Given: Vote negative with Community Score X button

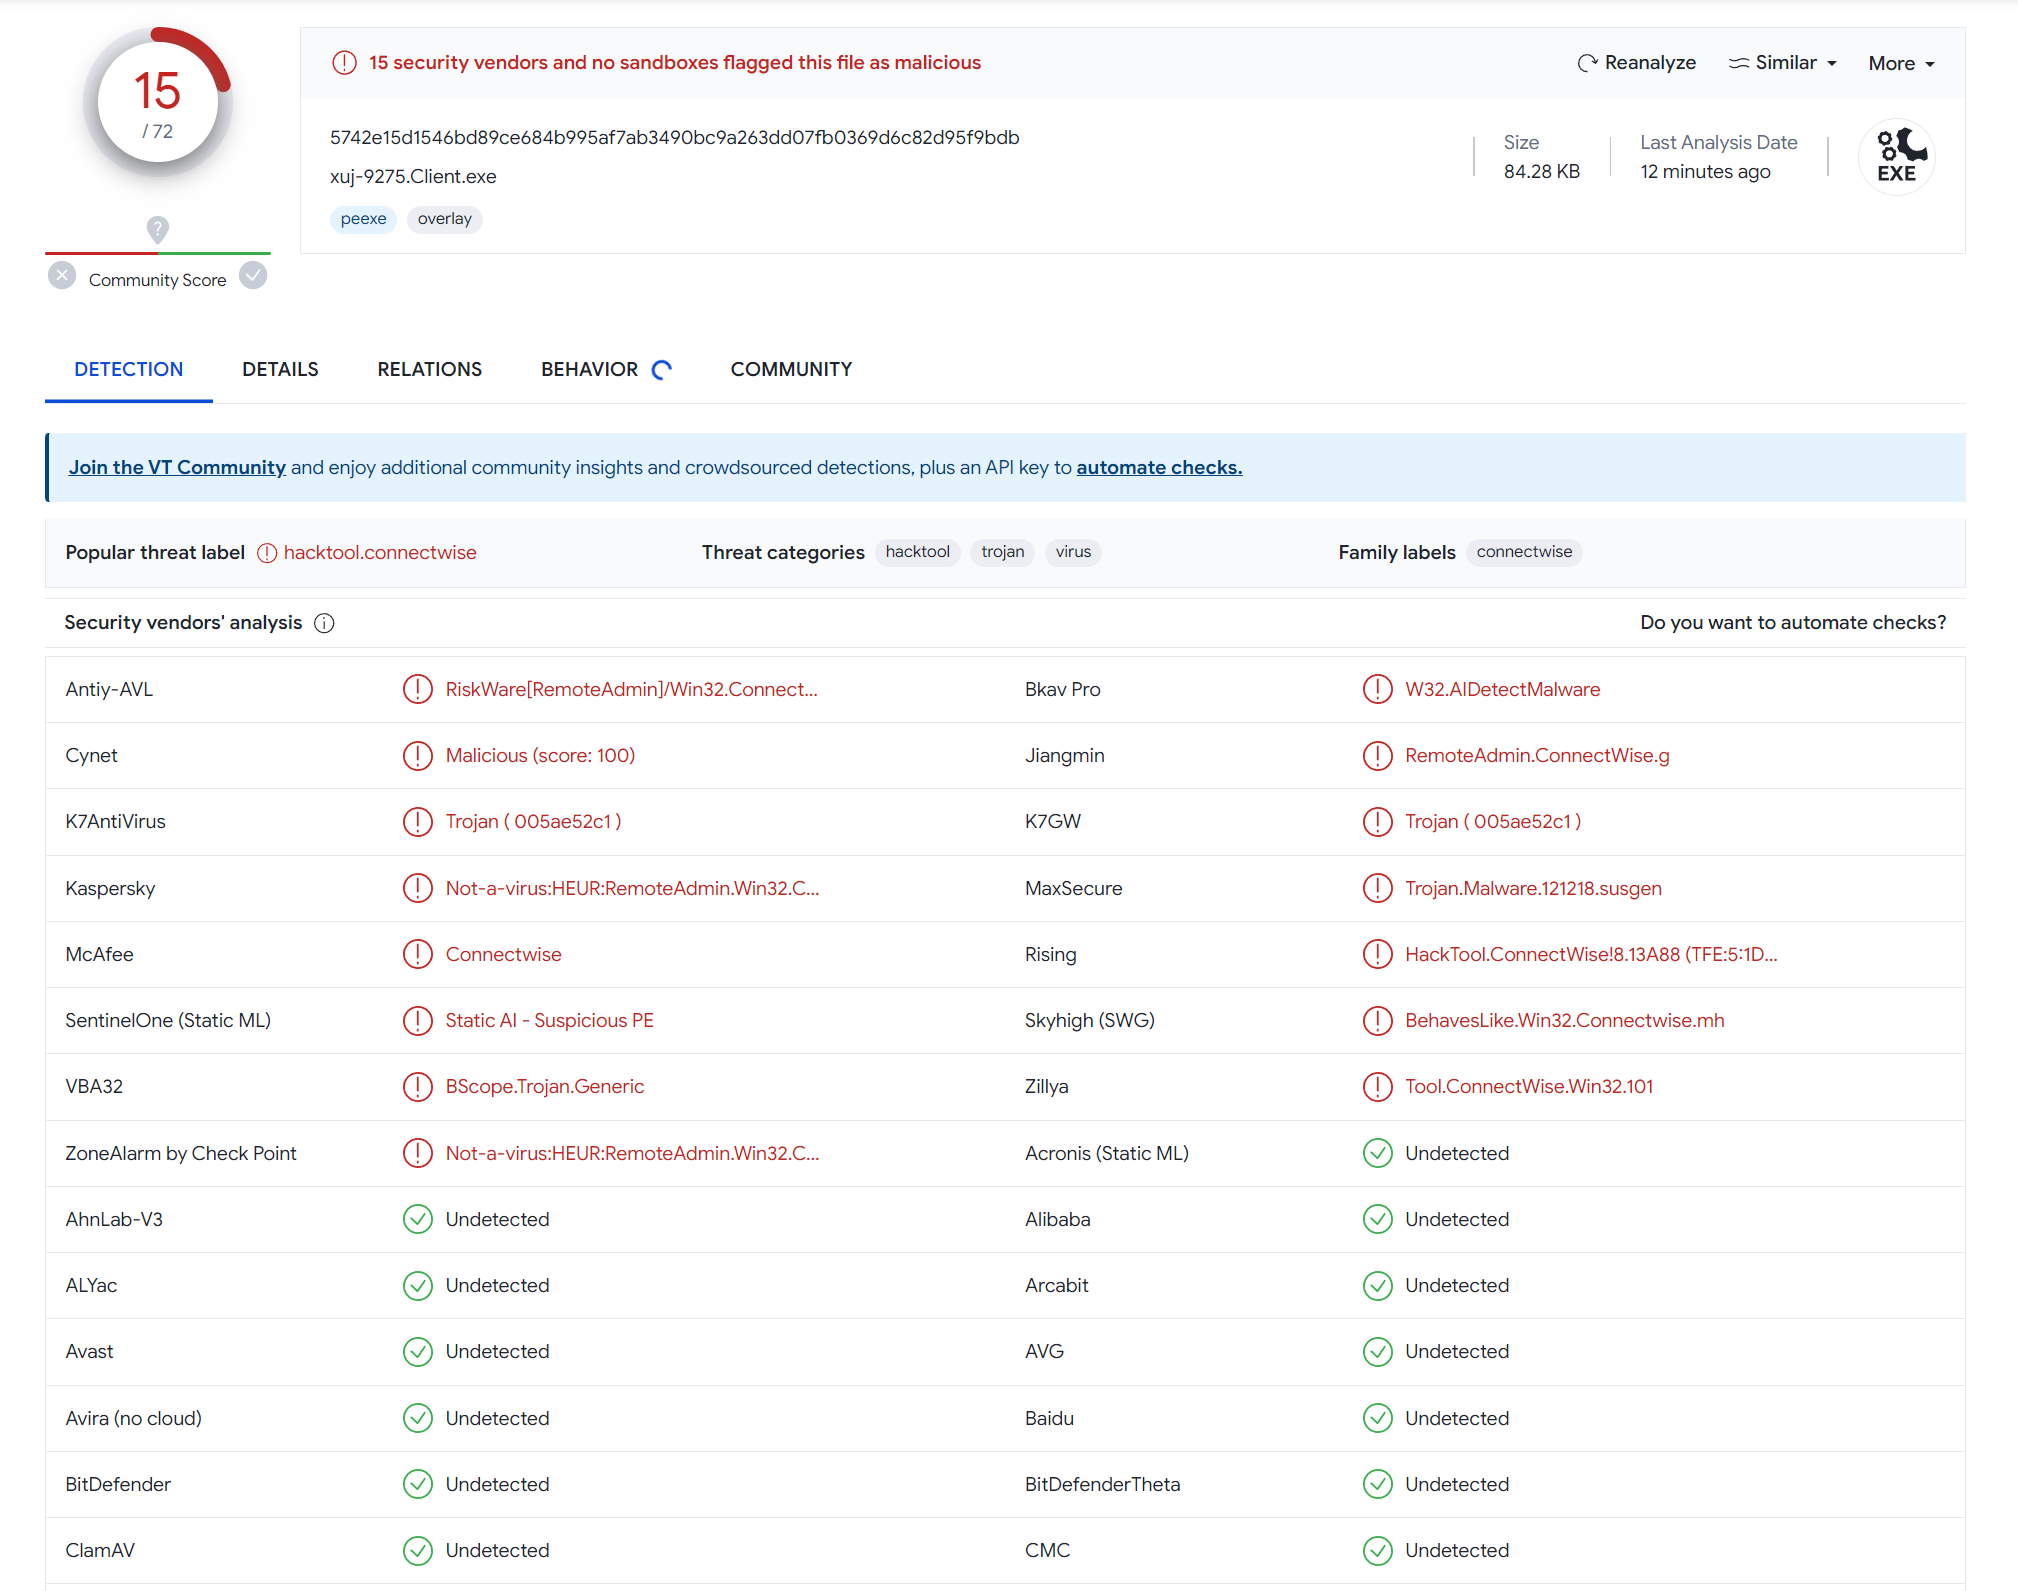Looking at the screenshot, I should (62, 276).
